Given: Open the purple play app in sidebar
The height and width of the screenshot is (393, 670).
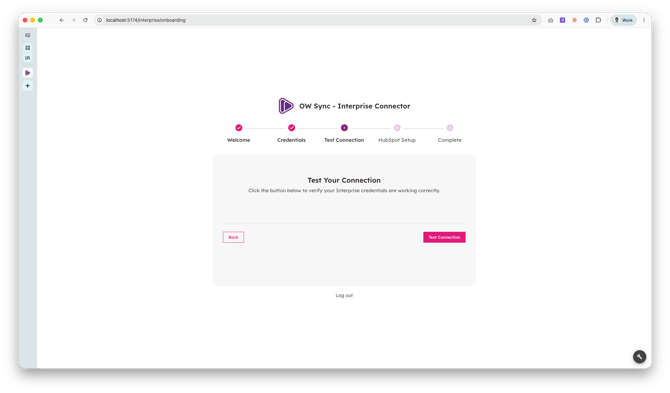Looking at the screenshot, I should (28, 73).
